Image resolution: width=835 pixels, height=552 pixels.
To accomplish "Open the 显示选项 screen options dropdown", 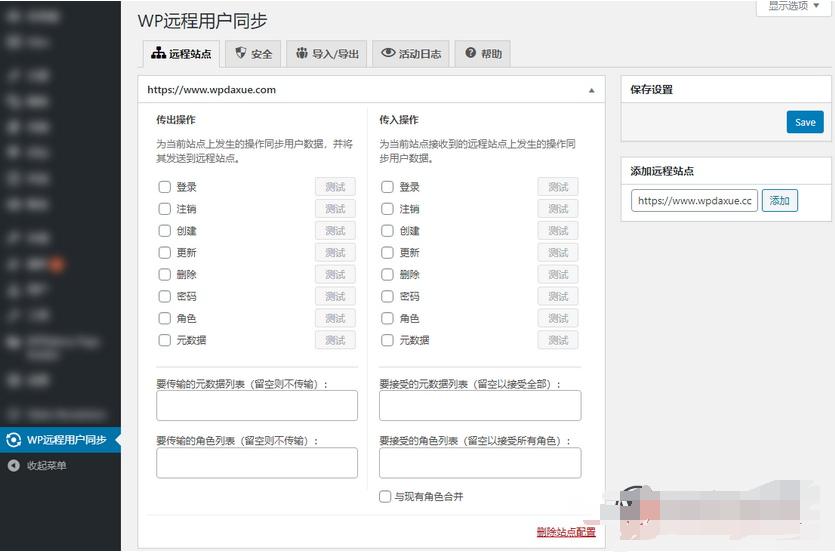I will click(793, 6).
